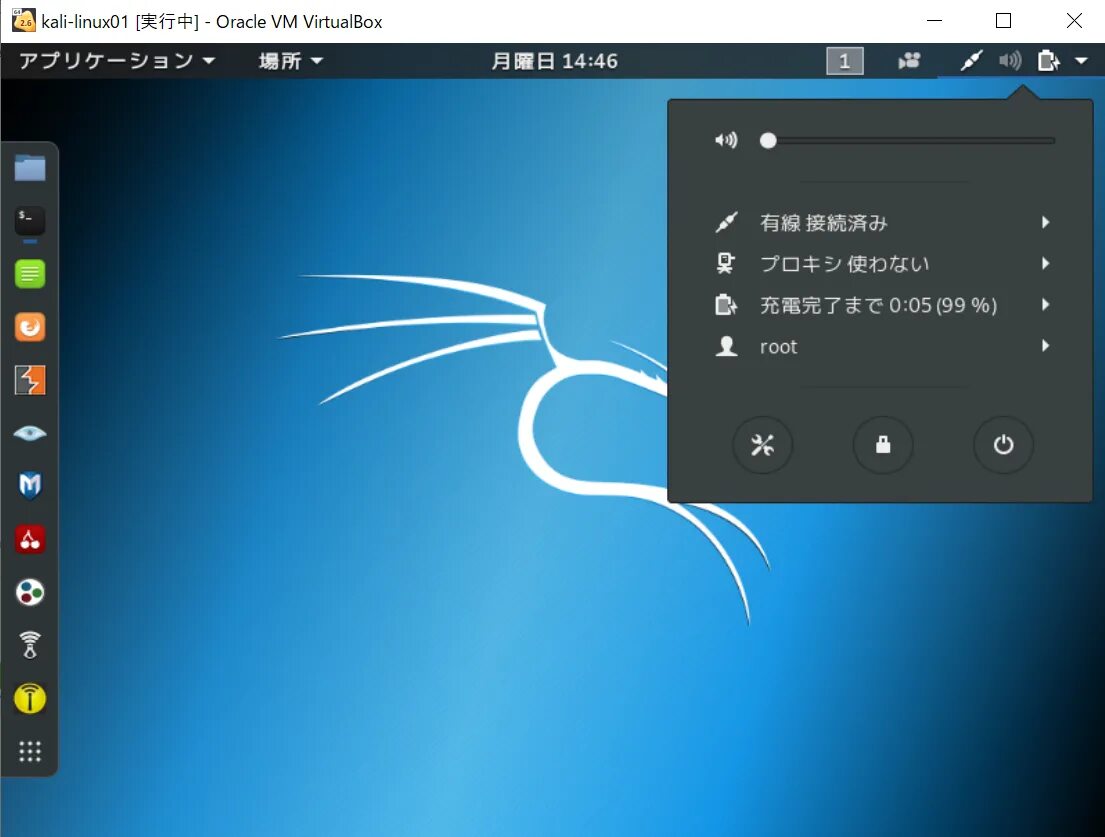Expand the 有線 接続済み network entry
Viewport: 1105px width, 837px height.
pos(880,223)
